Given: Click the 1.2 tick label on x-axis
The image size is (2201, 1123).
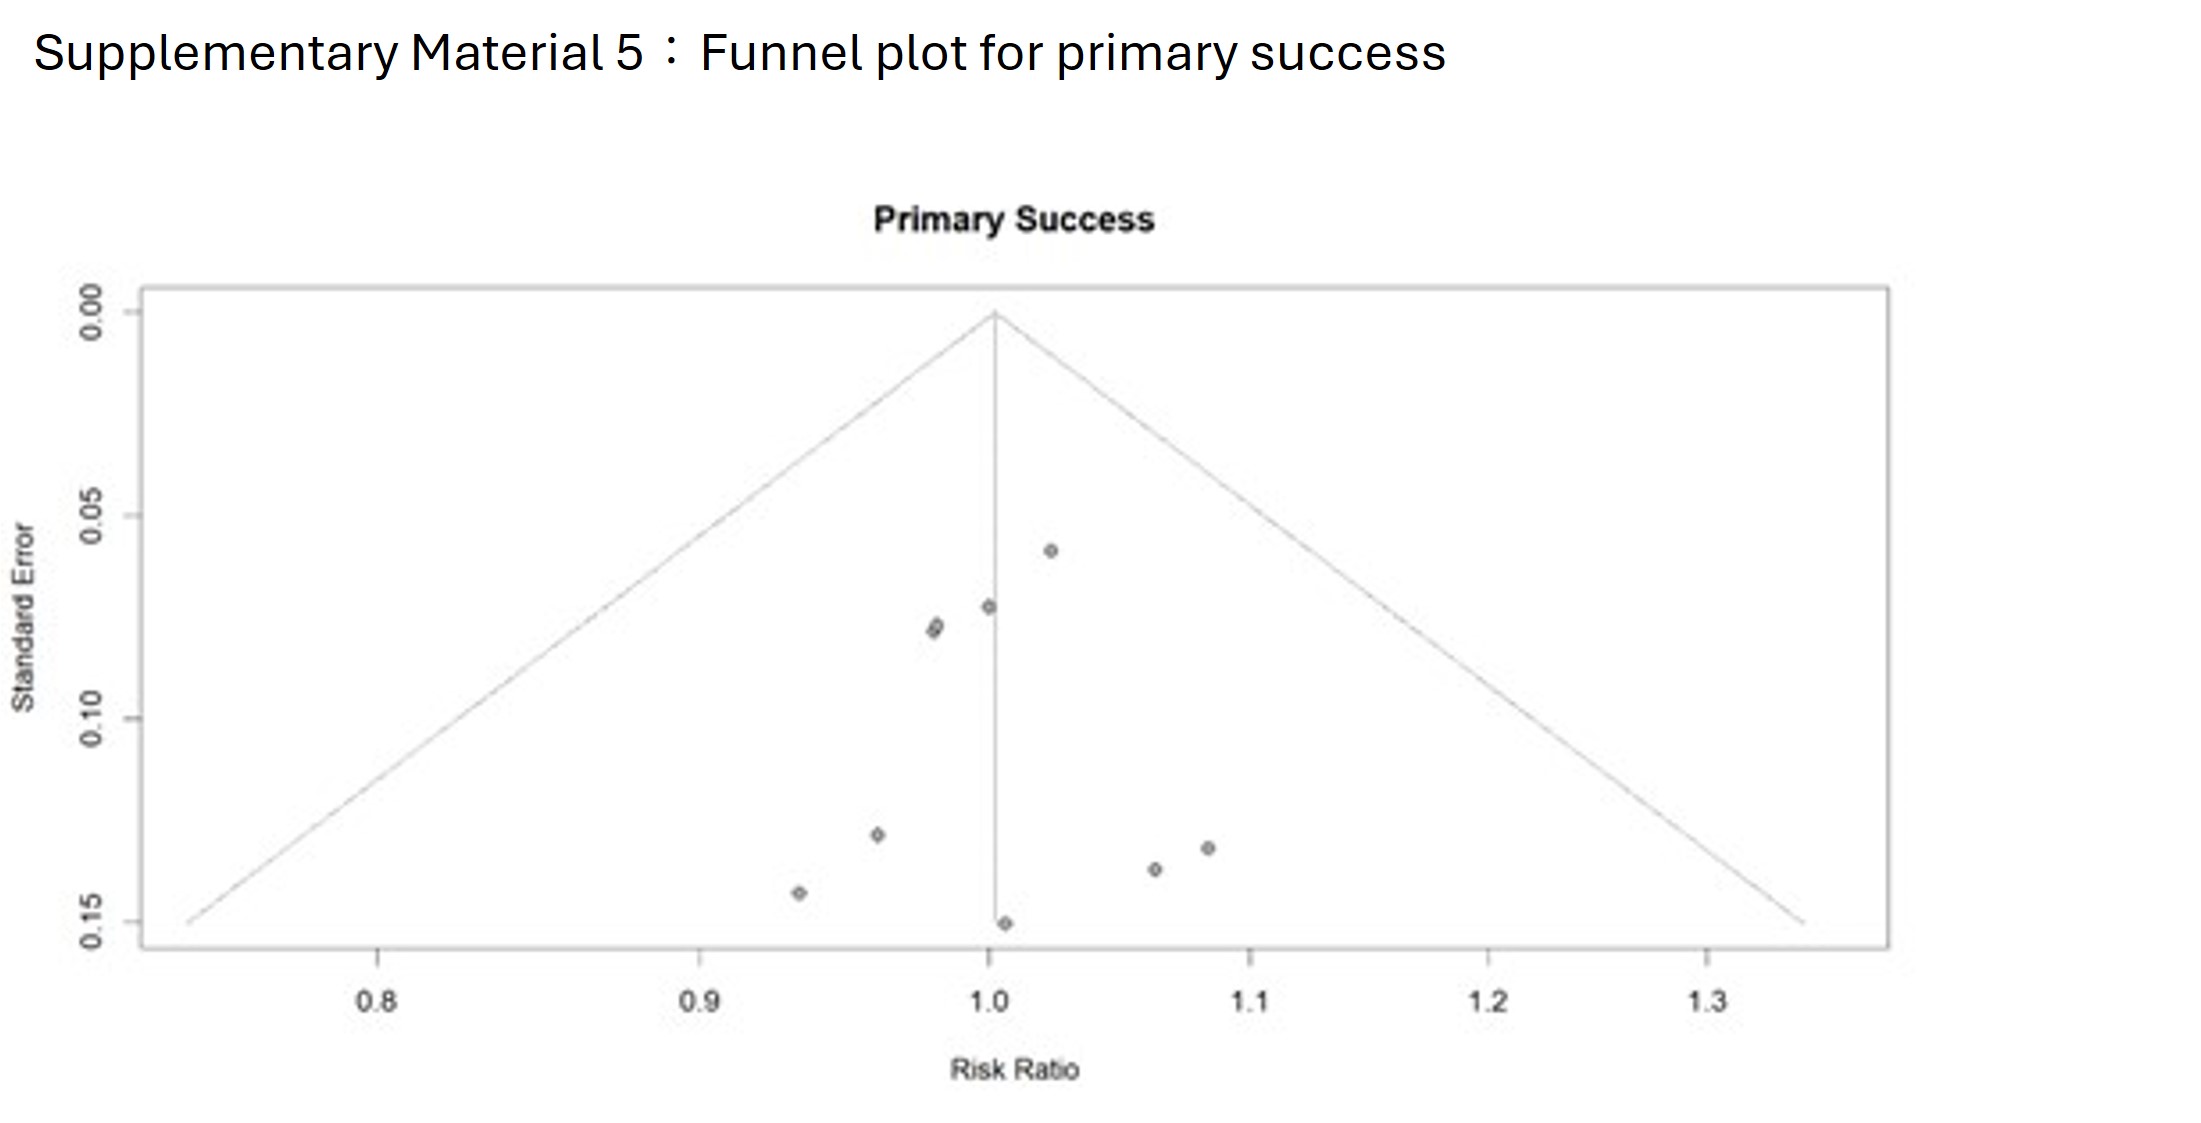Looking at the screenshot, I should 1487,1001.
